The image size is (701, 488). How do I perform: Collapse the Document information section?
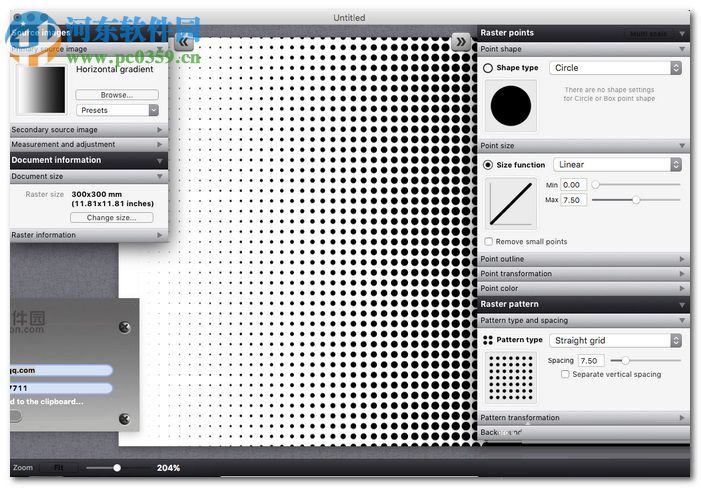89,160
